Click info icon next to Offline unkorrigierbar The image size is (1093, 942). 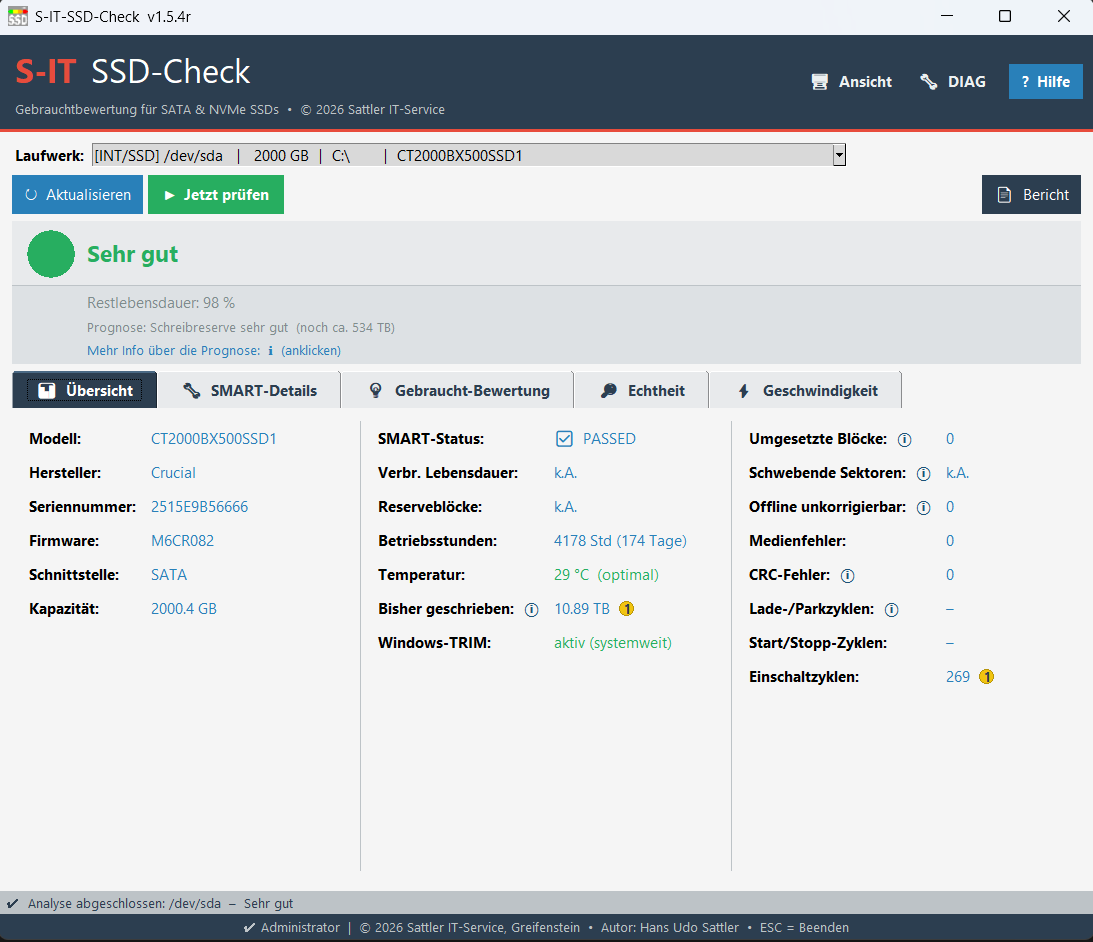coord(923,508)
